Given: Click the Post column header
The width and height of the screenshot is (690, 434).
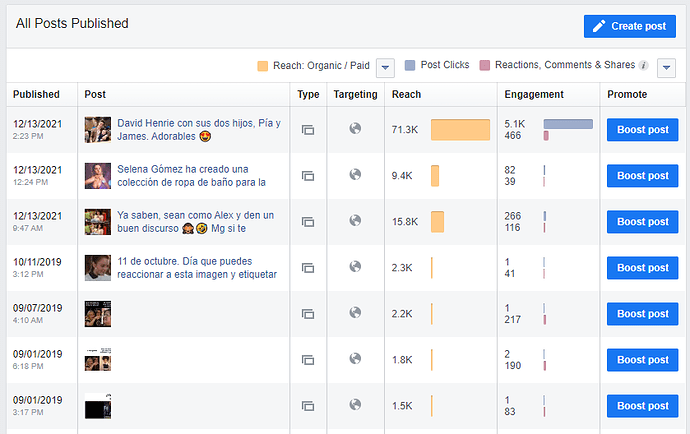Looking at the screenshot, I should click(95, 94).
